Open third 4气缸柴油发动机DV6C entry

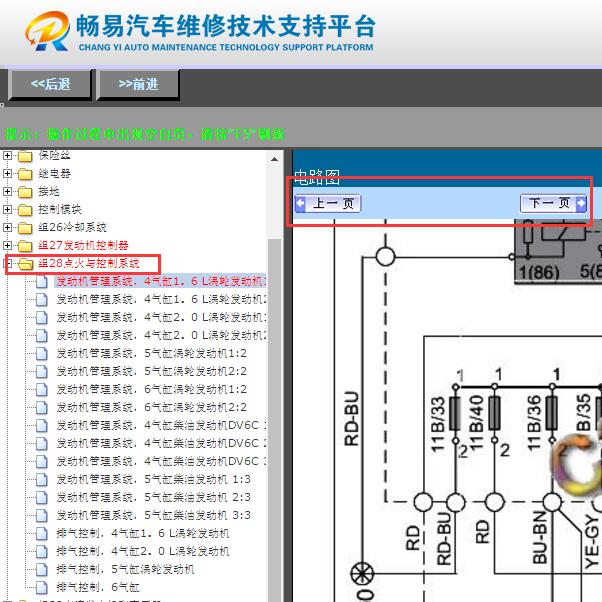point(161,461)
